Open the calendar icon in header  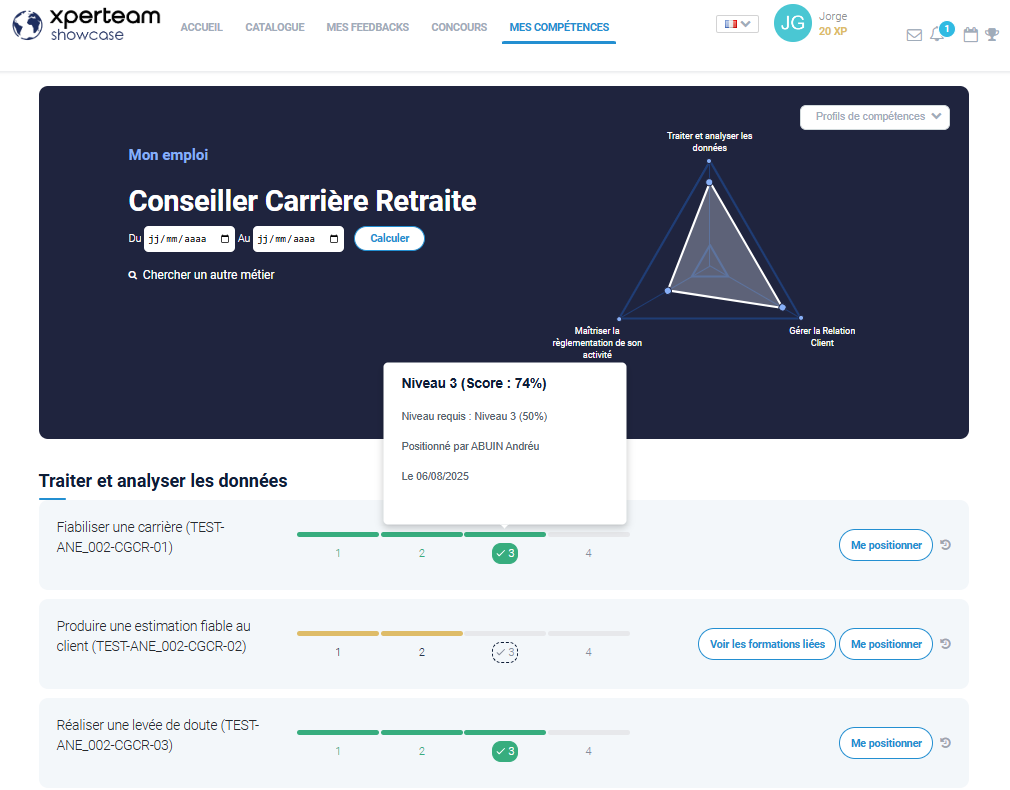pyautogui.click(x=970, y=35)
